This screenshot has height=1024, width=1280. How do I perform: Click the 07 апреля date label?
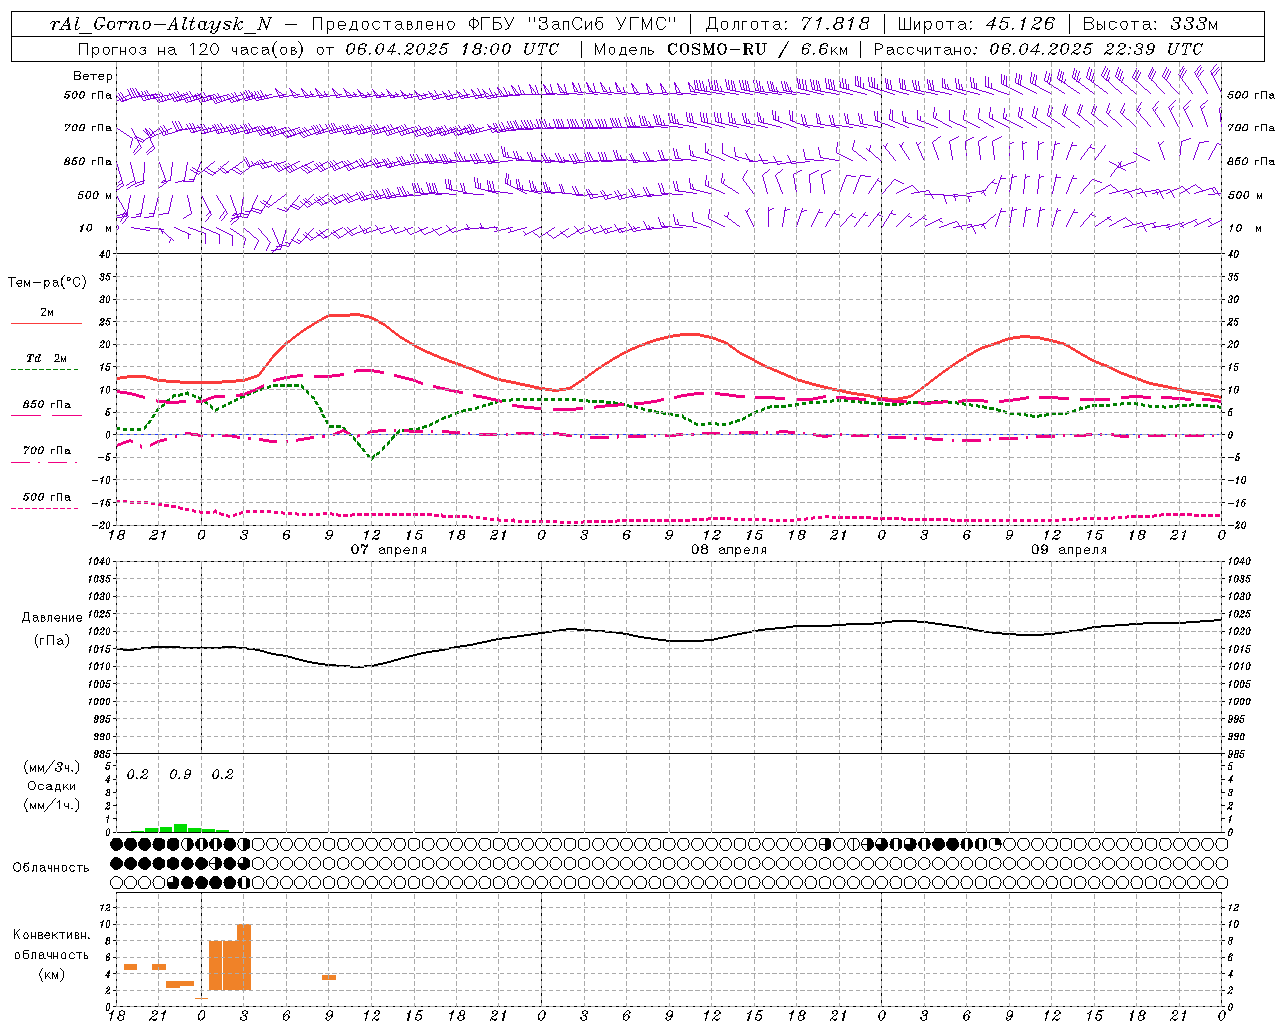click(x=388, y=550)
